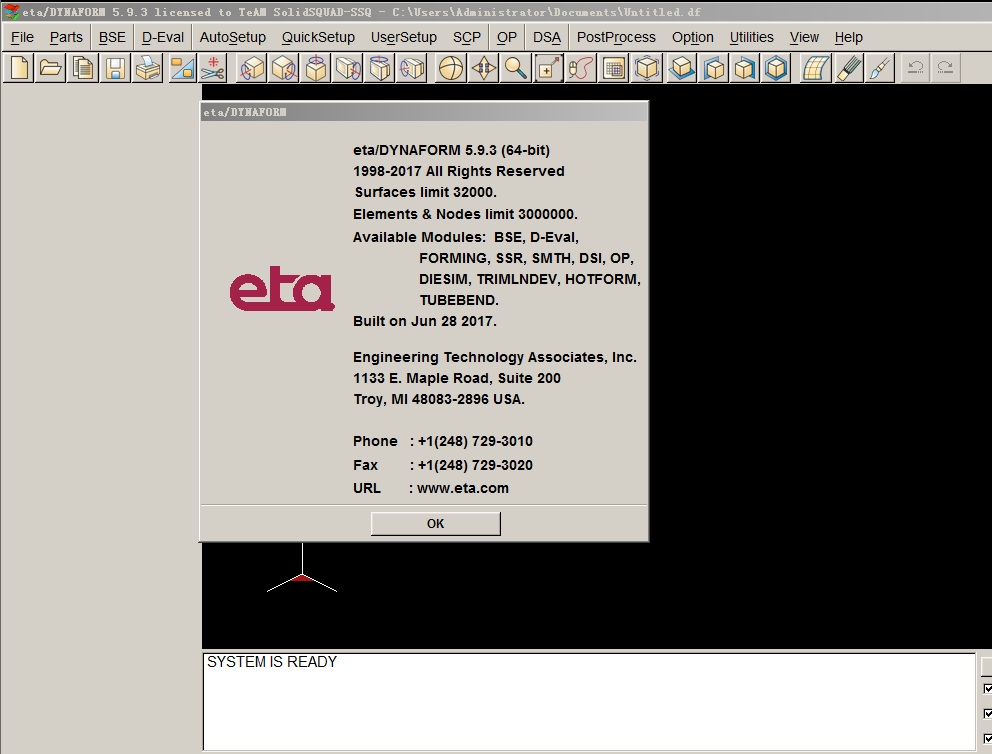Image resolution: width=992 pixels, height=754 pixels.
Task: Click the import documents icon beside Open
Action: tap(83, 68)
